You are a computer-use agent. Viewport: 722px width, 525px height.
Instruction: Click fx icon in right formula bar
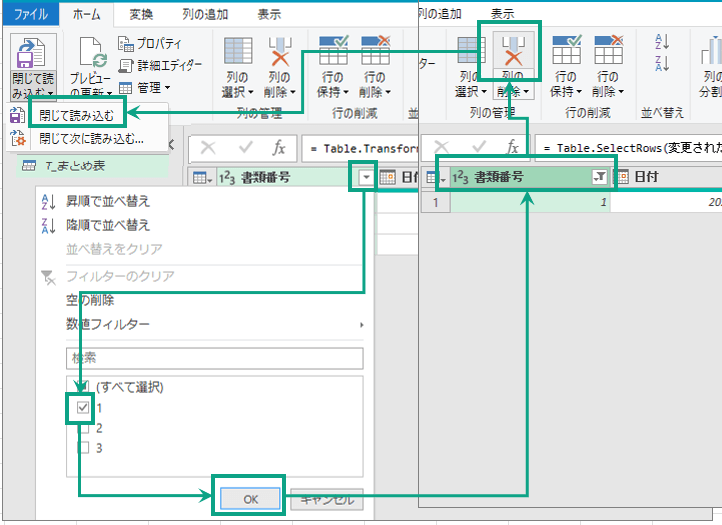pyautogui.click(x=512, y=147)
